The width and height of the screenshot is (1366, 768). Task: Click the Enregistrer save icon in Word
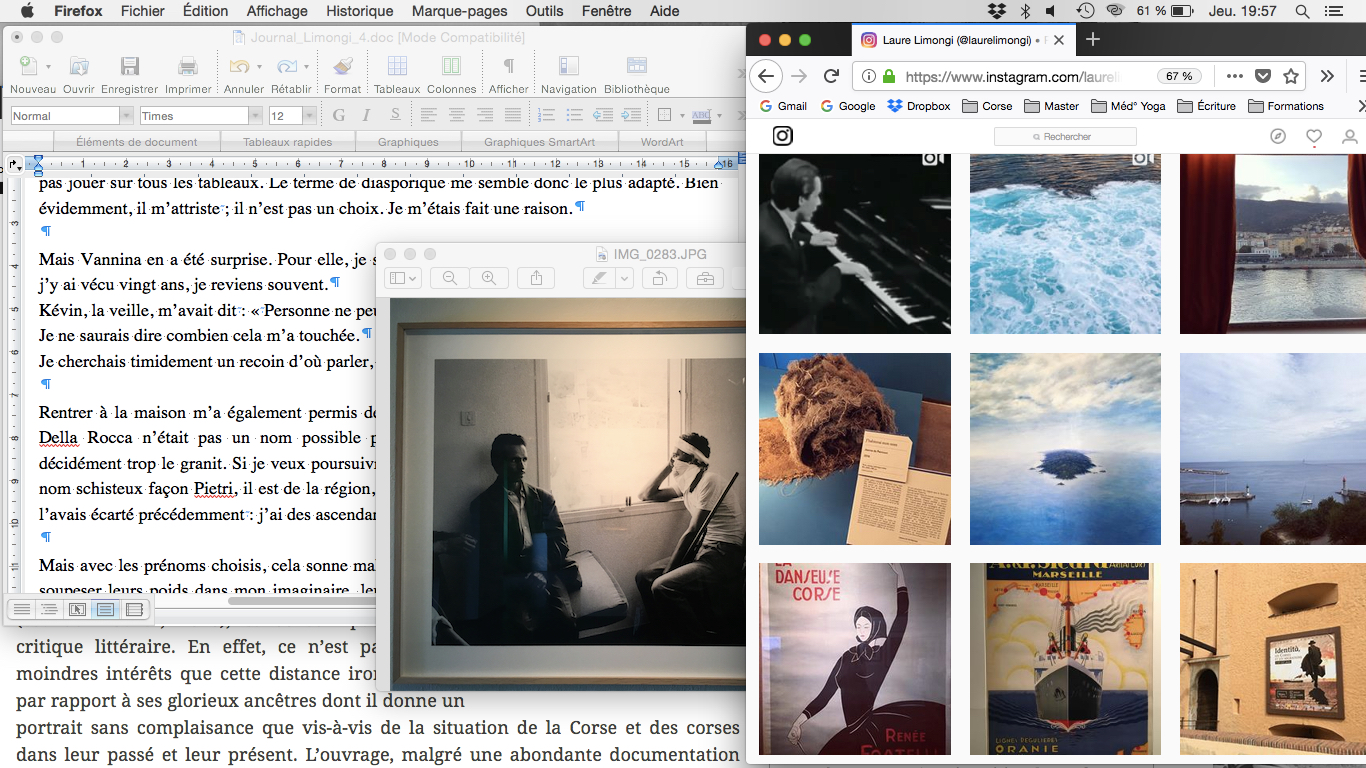[x=130, y=67]
